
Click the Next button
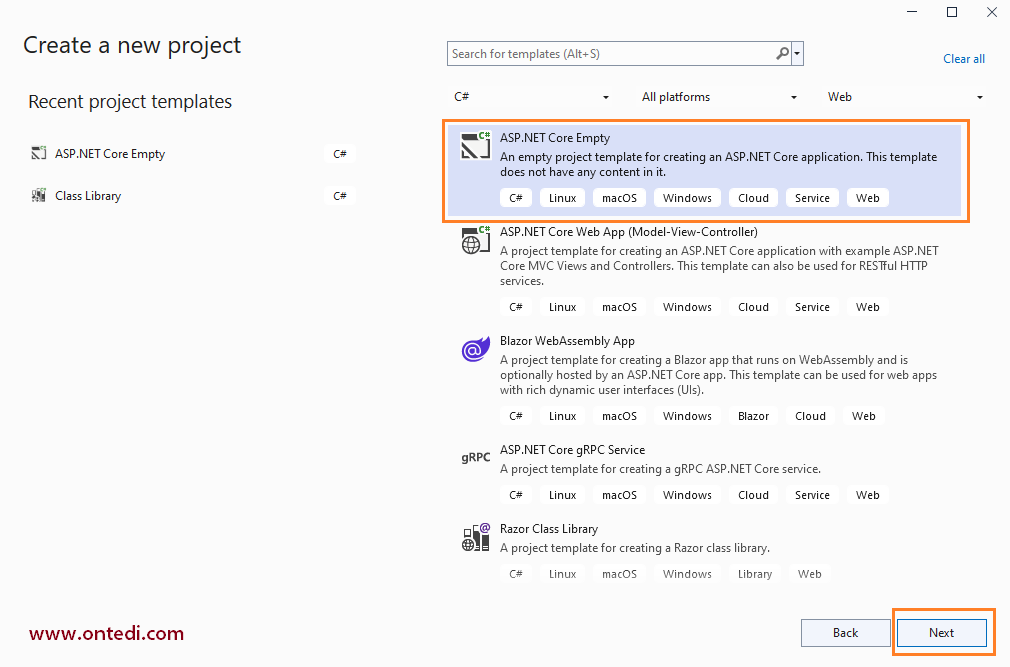(941, 633)
